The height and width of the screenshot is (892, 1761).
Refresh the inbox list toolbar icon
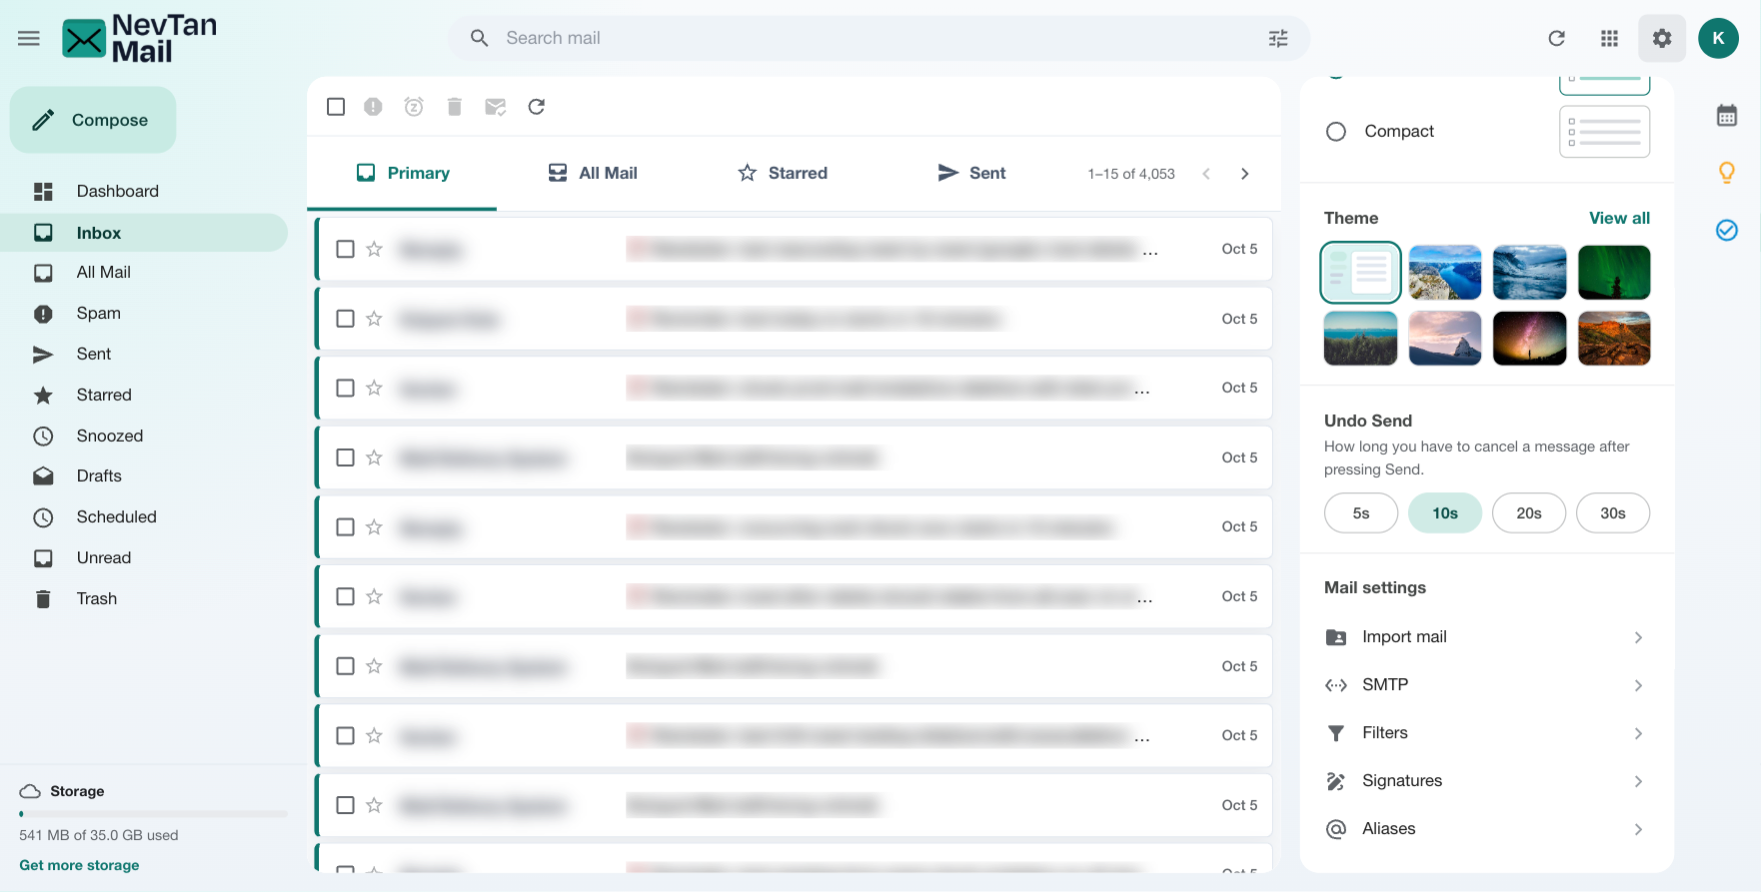point(536,106)
